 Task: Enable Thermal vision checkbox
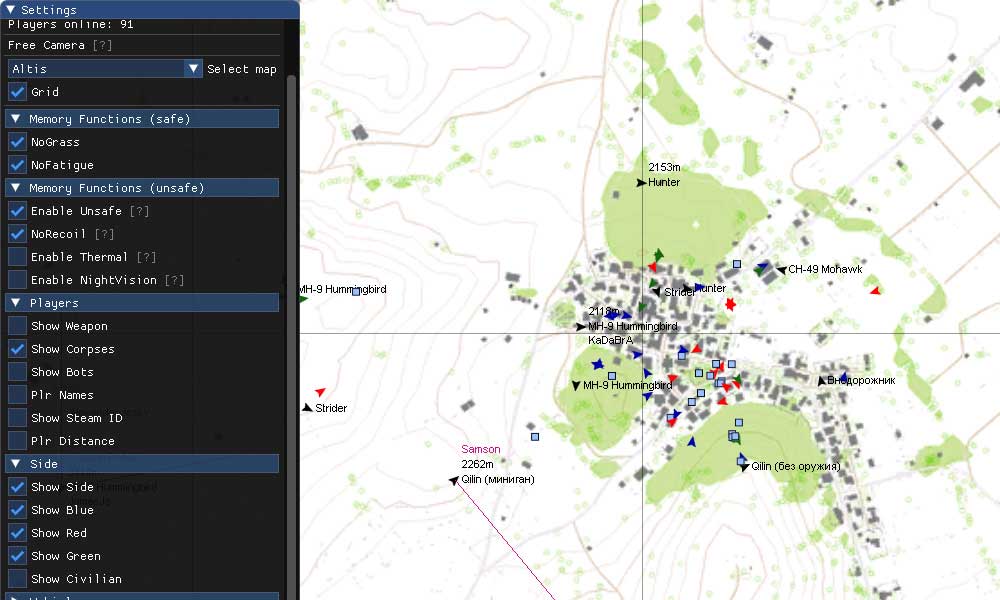point(17,256)
